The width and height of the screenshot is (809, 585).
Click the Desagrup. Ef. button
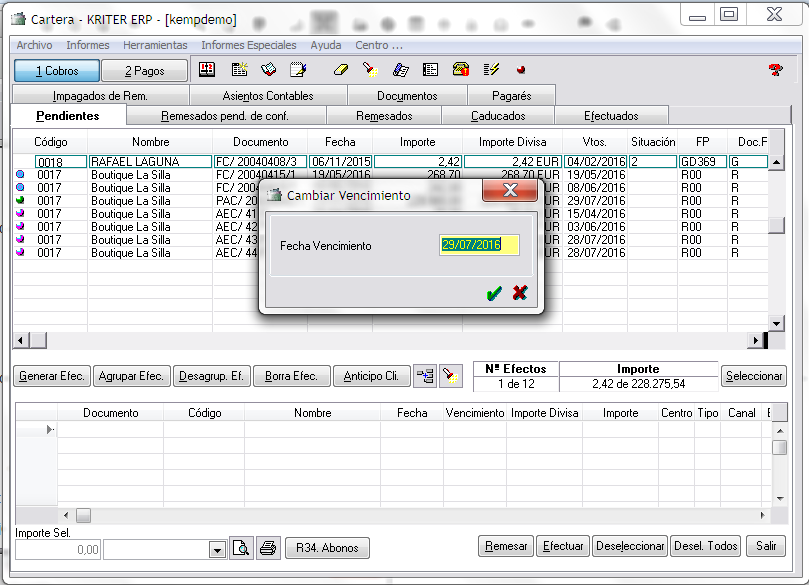click(x=212, y=376)
